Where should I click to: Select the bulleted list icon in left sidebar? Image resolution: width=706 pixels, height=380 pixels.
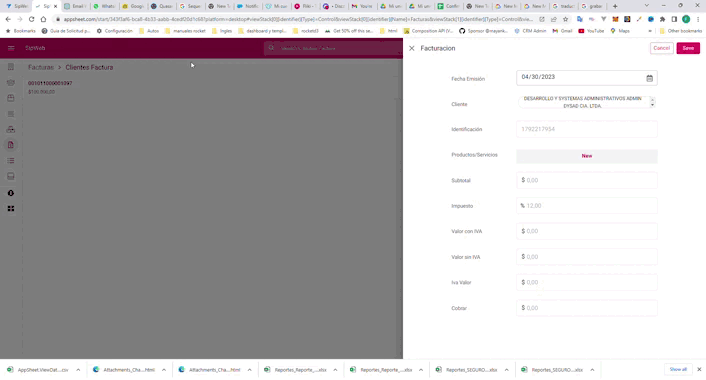pos(11,161)
